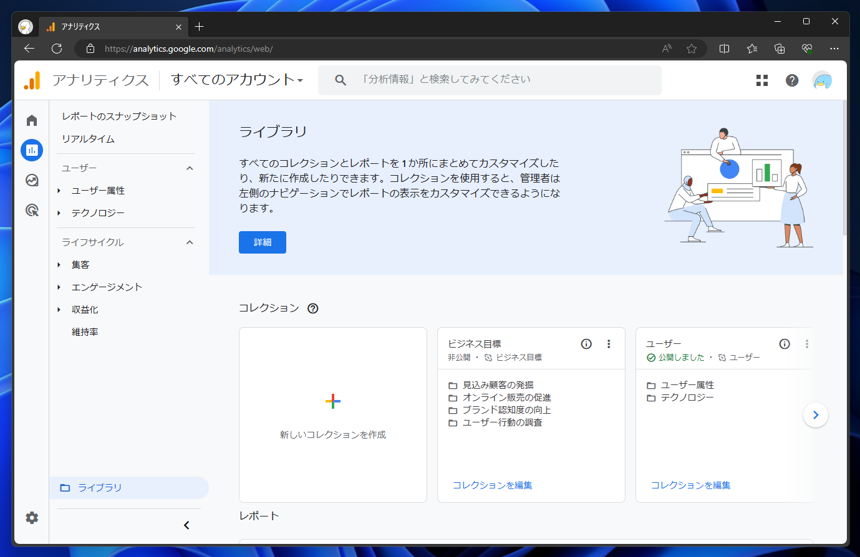Screen dimensions: 860x557
Task: Create new collection card
Action: [x=333, y=415]
